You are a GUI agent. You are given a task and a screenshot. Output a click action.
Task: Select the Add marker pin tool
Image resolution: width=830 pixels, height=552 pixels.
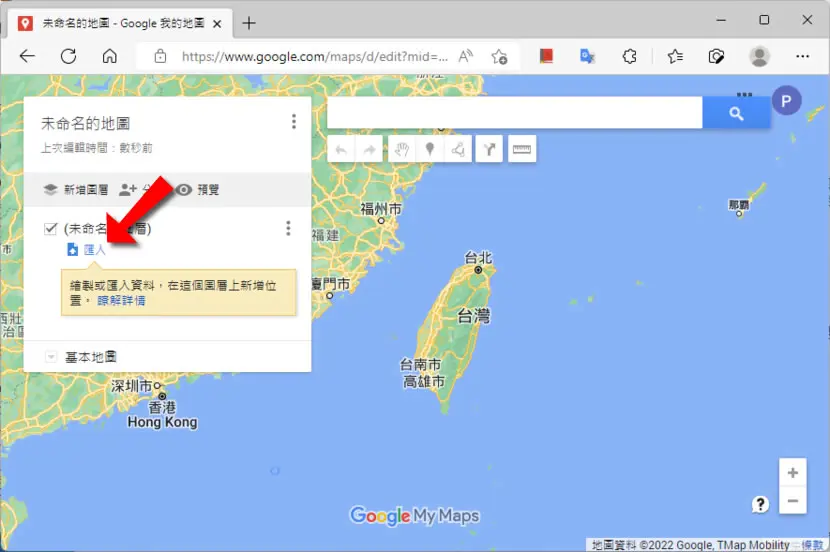(430, 150)
